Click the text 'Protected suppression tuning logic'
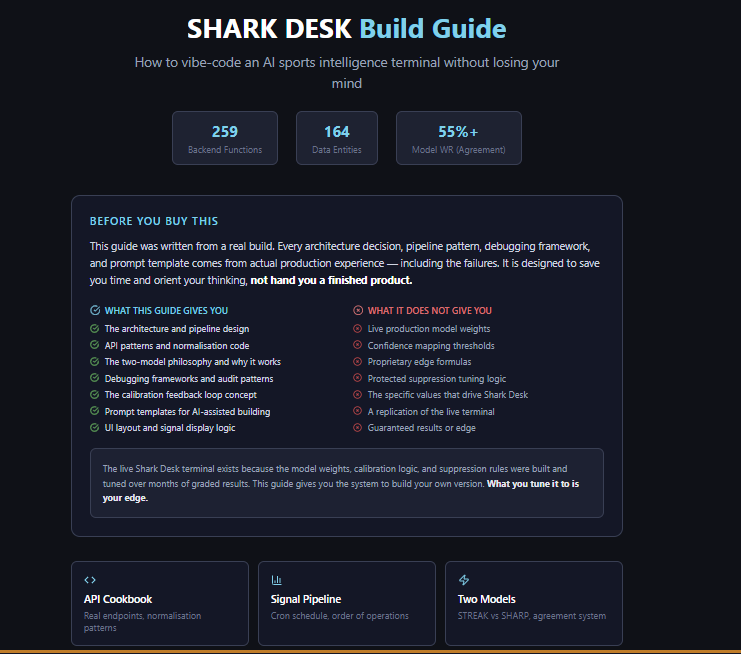Image resolution: width=741 pixels, height=654 pixels. point(437,379)
